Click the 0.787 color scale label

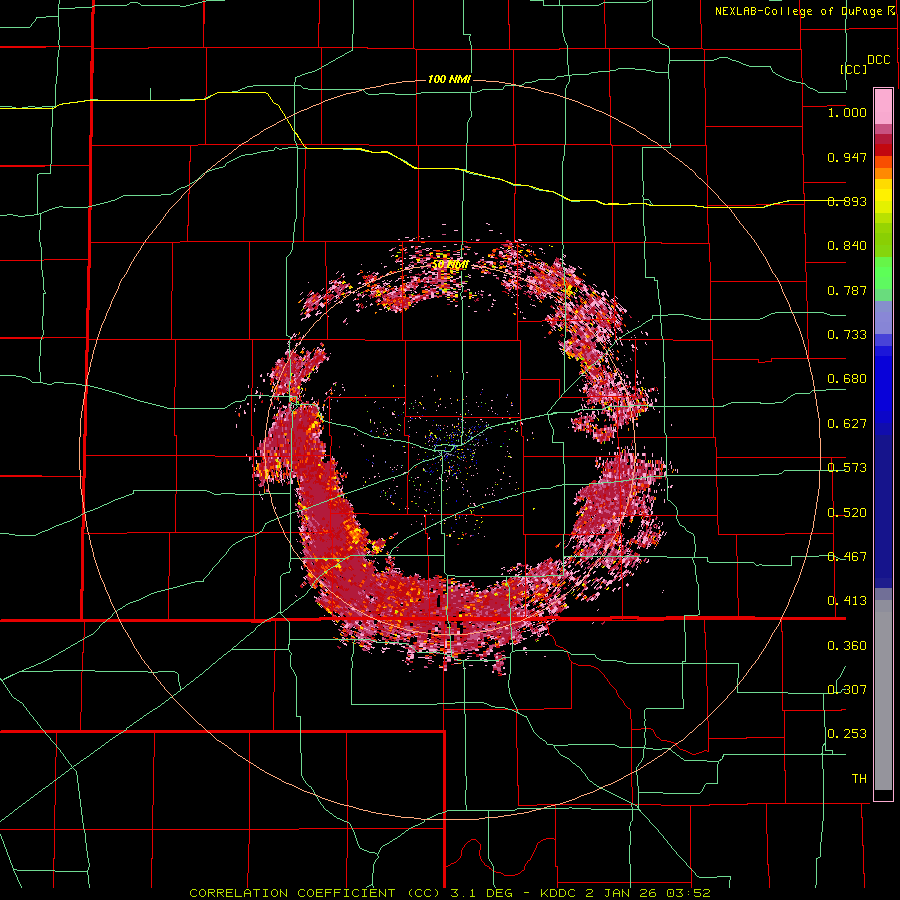(847, 290)
